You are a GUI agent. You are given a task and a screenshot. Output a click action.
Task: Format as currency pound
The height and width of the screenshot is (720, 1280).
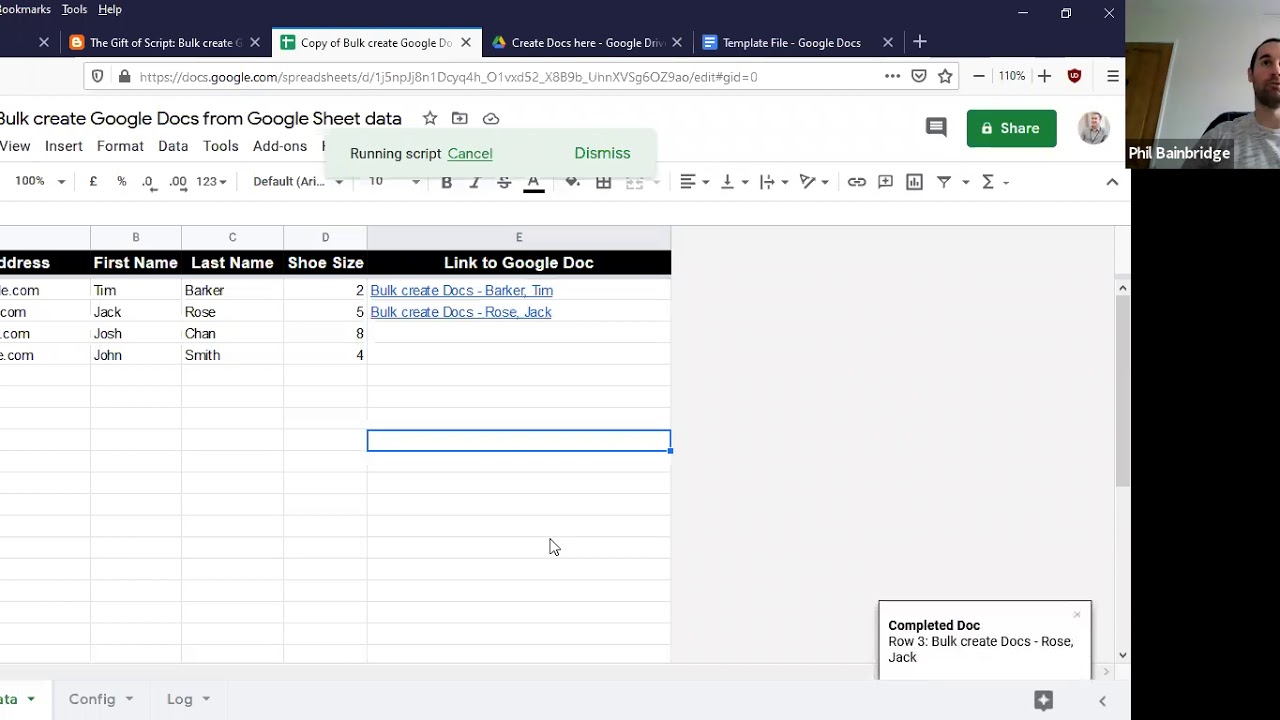click(x=93, y=182)
